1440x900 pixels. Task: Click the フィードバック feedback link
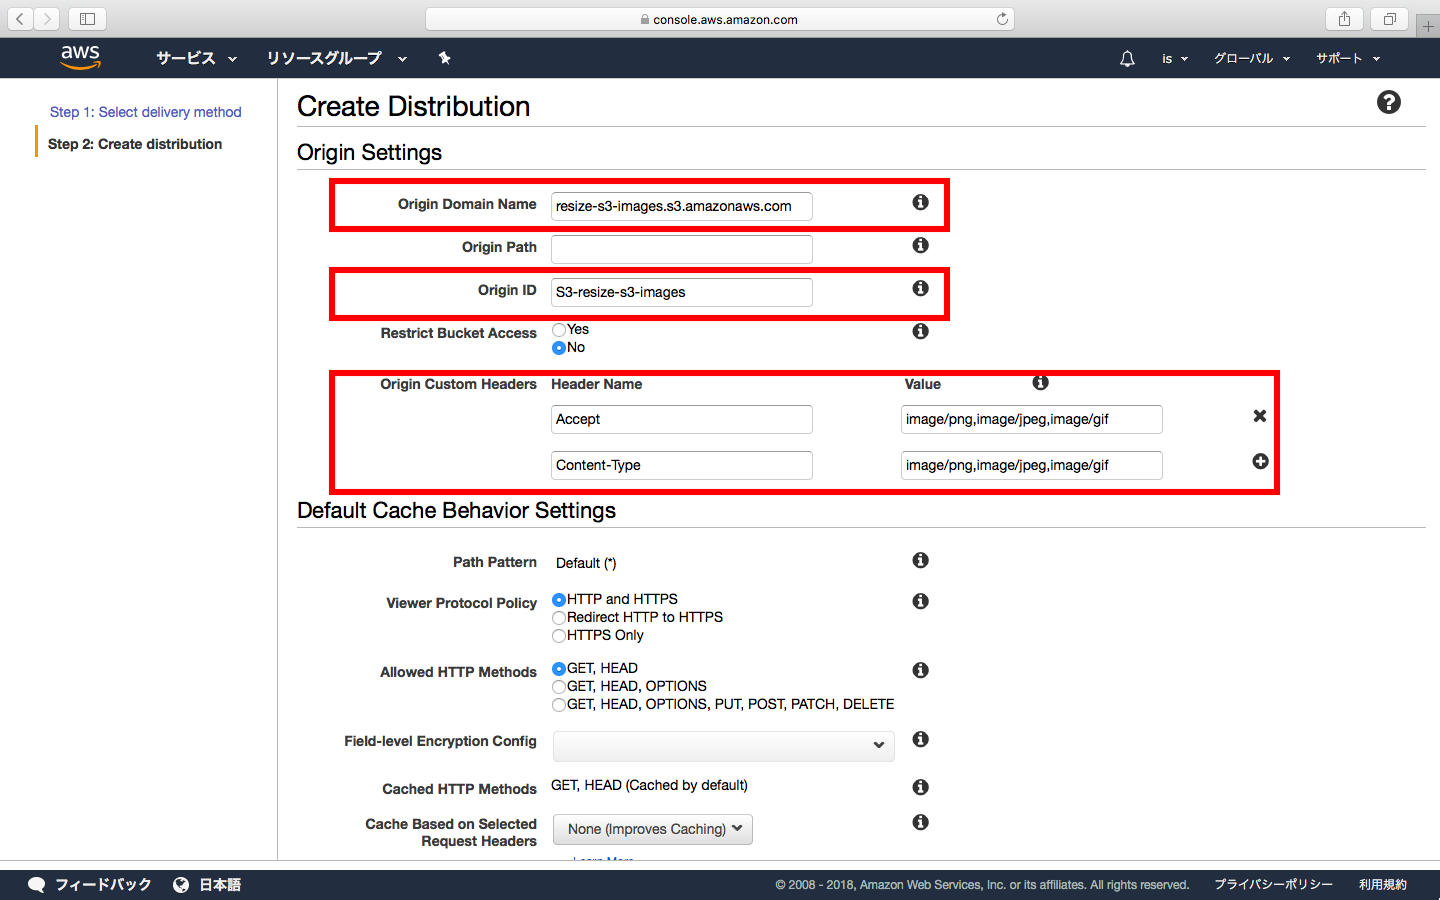point(103,884)
